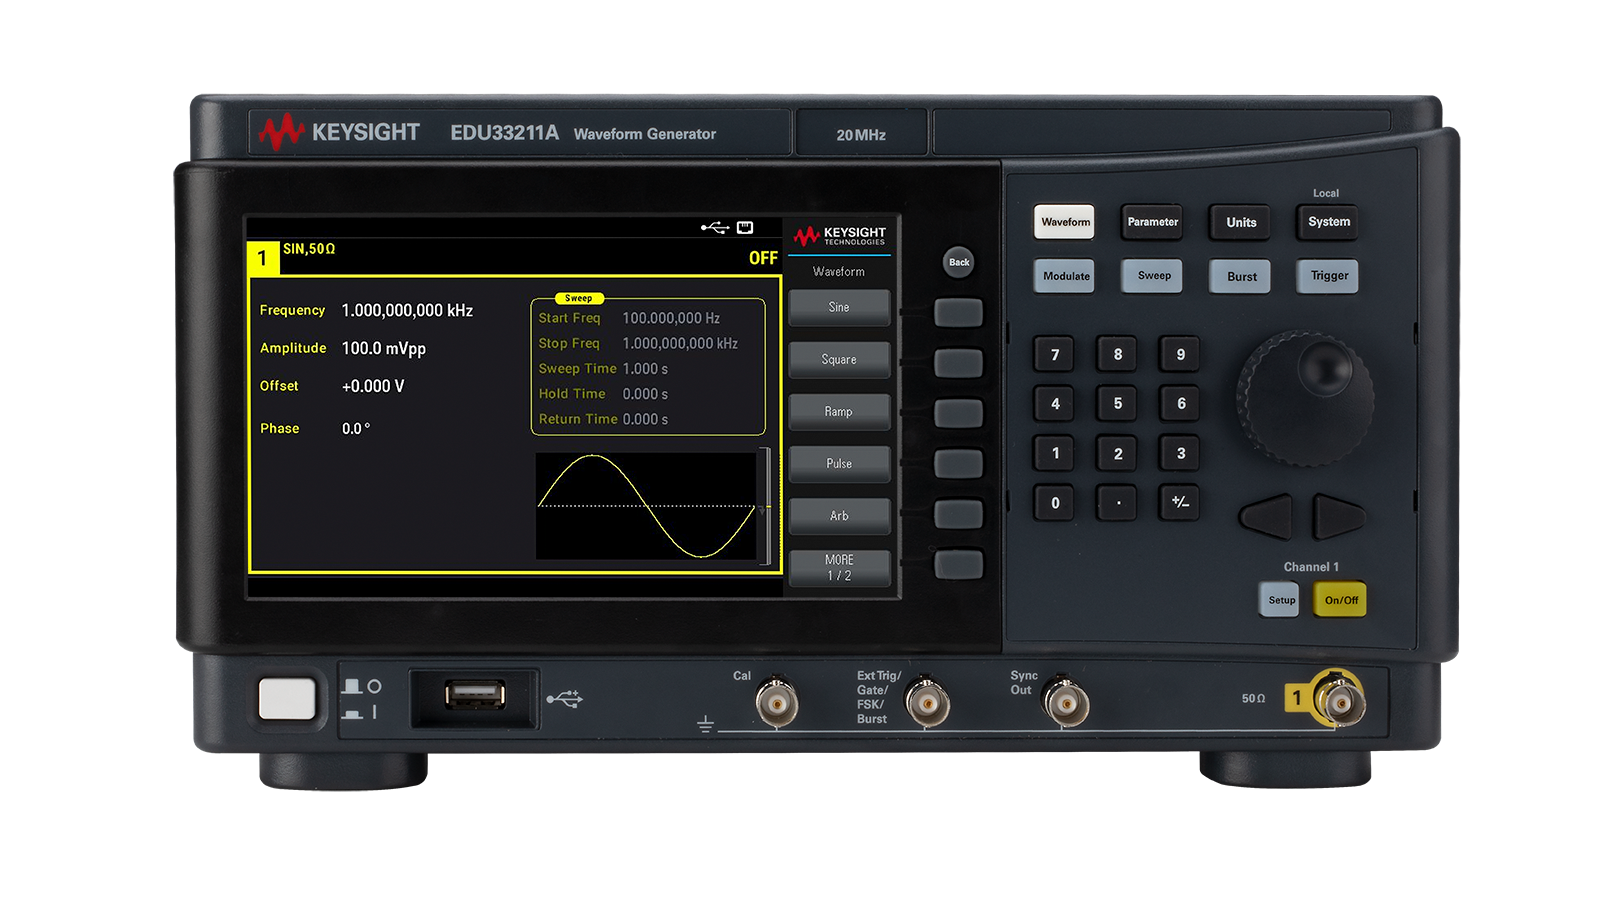
Task: Open the Units selection button
Action: 1241,222
